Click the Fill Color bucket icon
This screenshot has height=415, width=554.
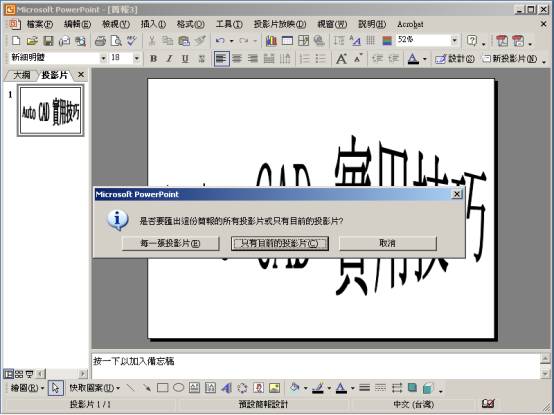click(294, 388)
